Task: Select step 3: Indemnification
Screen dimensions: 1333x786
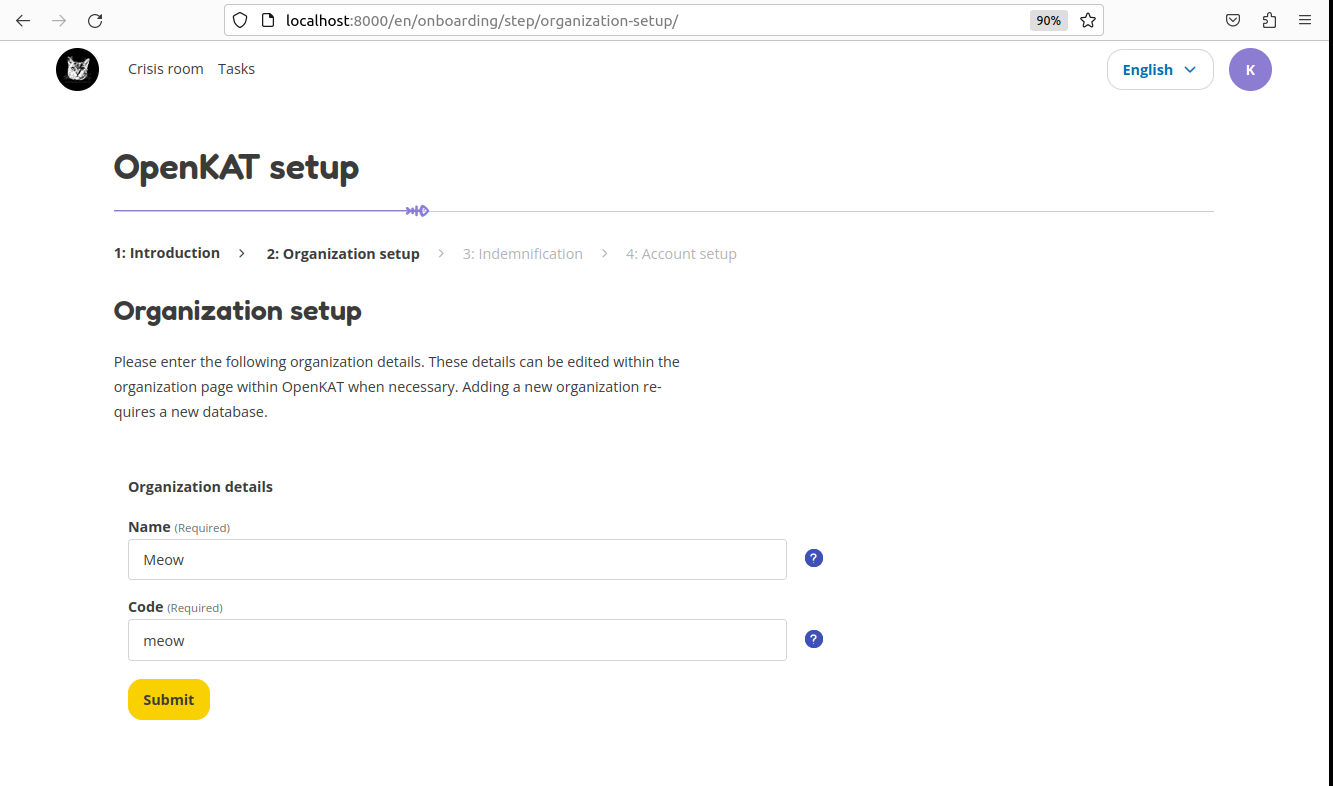Action: click(523, 254)
